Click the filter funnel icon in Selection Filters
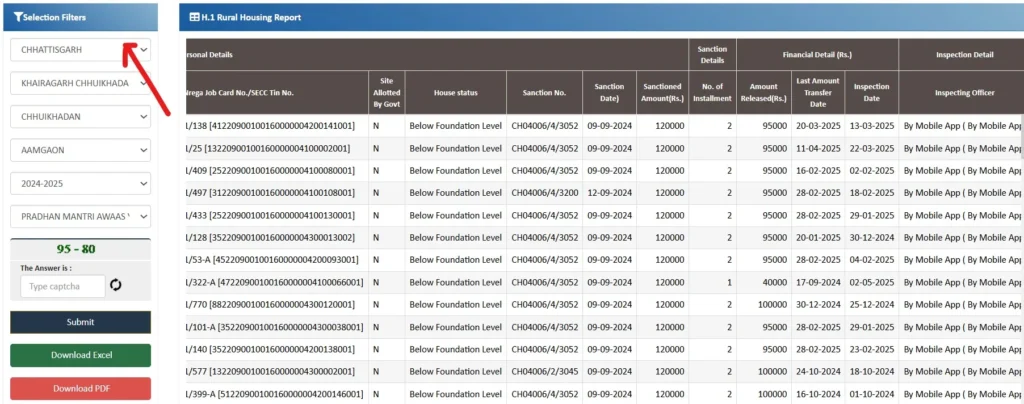The height and width of the screenshot is (404, 1024). point(18,18)
